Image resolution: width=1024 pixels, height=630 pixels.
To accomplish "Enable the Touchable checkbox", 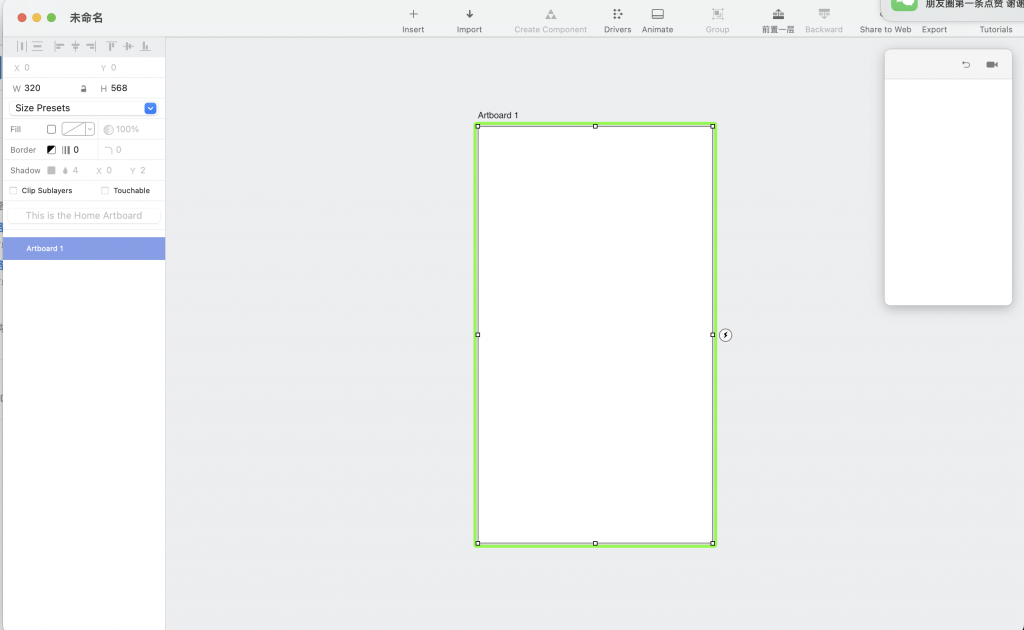I will coord(105,190).
